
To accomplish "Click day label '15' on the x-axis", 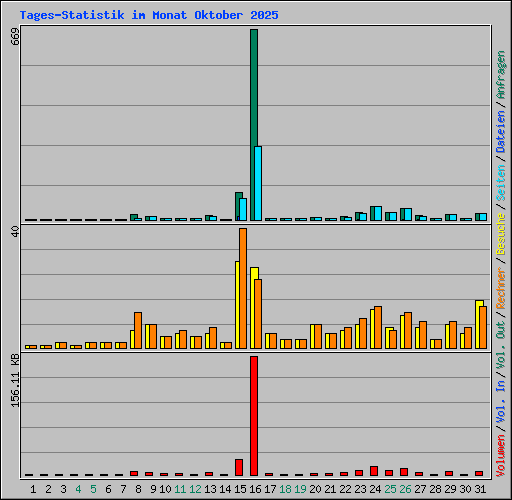I will click(240, 489).
